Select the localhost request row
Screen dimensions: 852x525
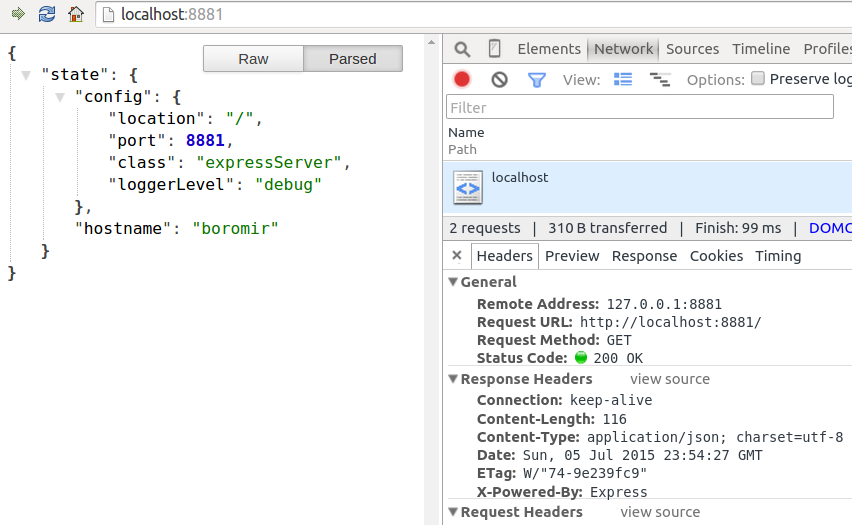(648, 187)
